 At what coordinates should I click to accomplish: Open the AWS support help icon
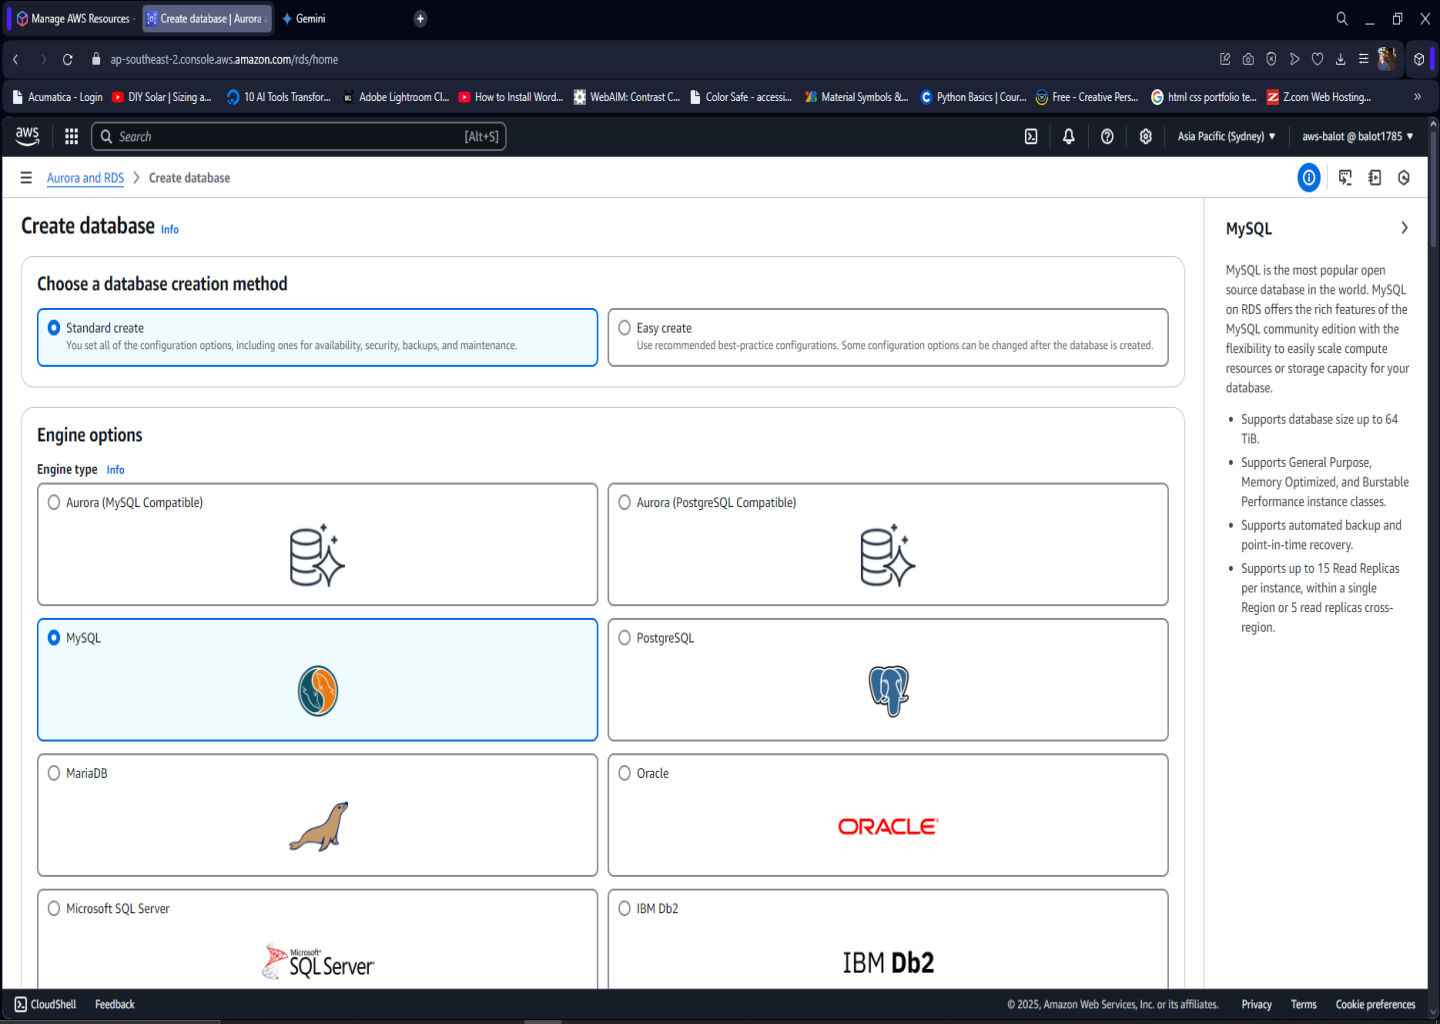coord(1107,137)
